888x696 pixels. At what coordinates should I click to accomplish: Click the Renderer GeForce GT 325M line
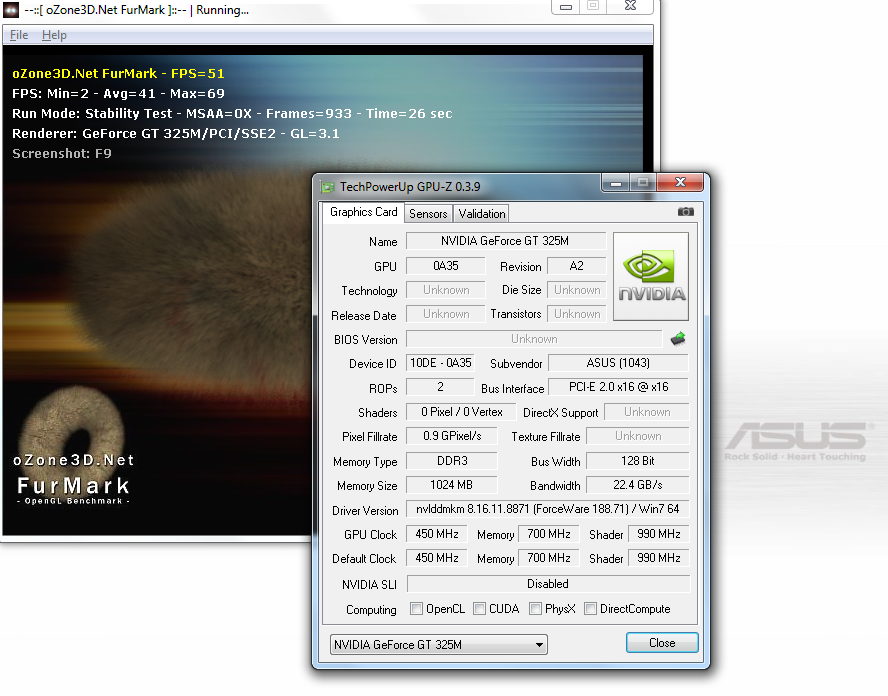[x=176, y=134]
